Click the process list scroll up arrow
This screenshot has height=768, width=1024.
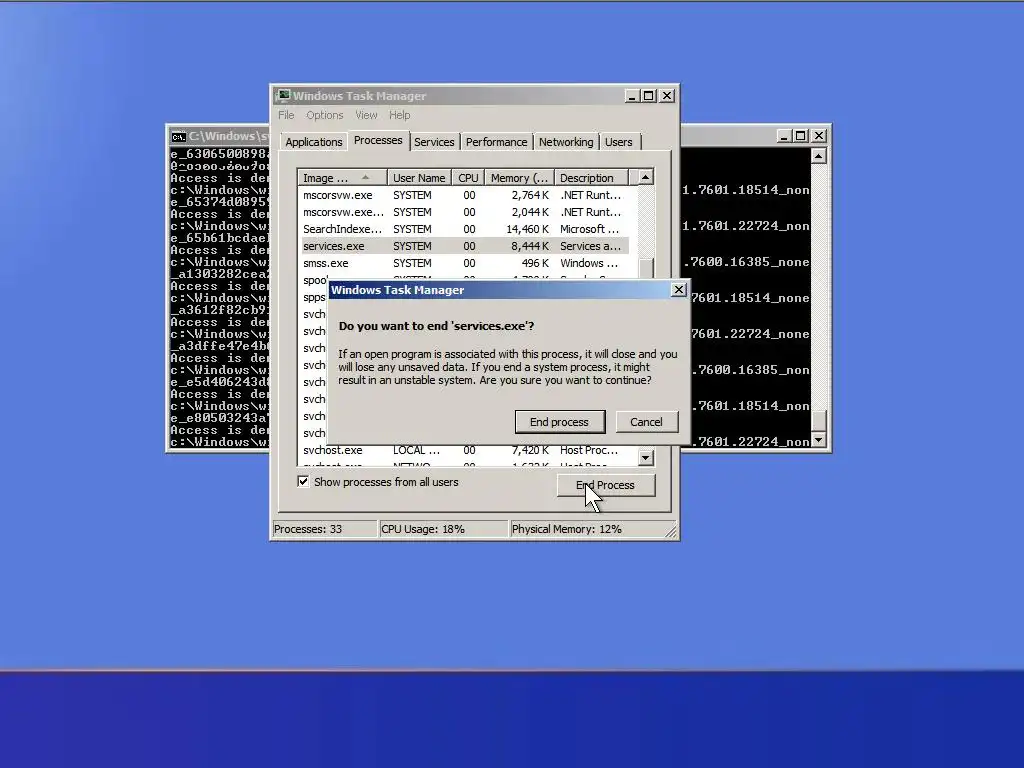pyautogui.click(x=645, y=177)
